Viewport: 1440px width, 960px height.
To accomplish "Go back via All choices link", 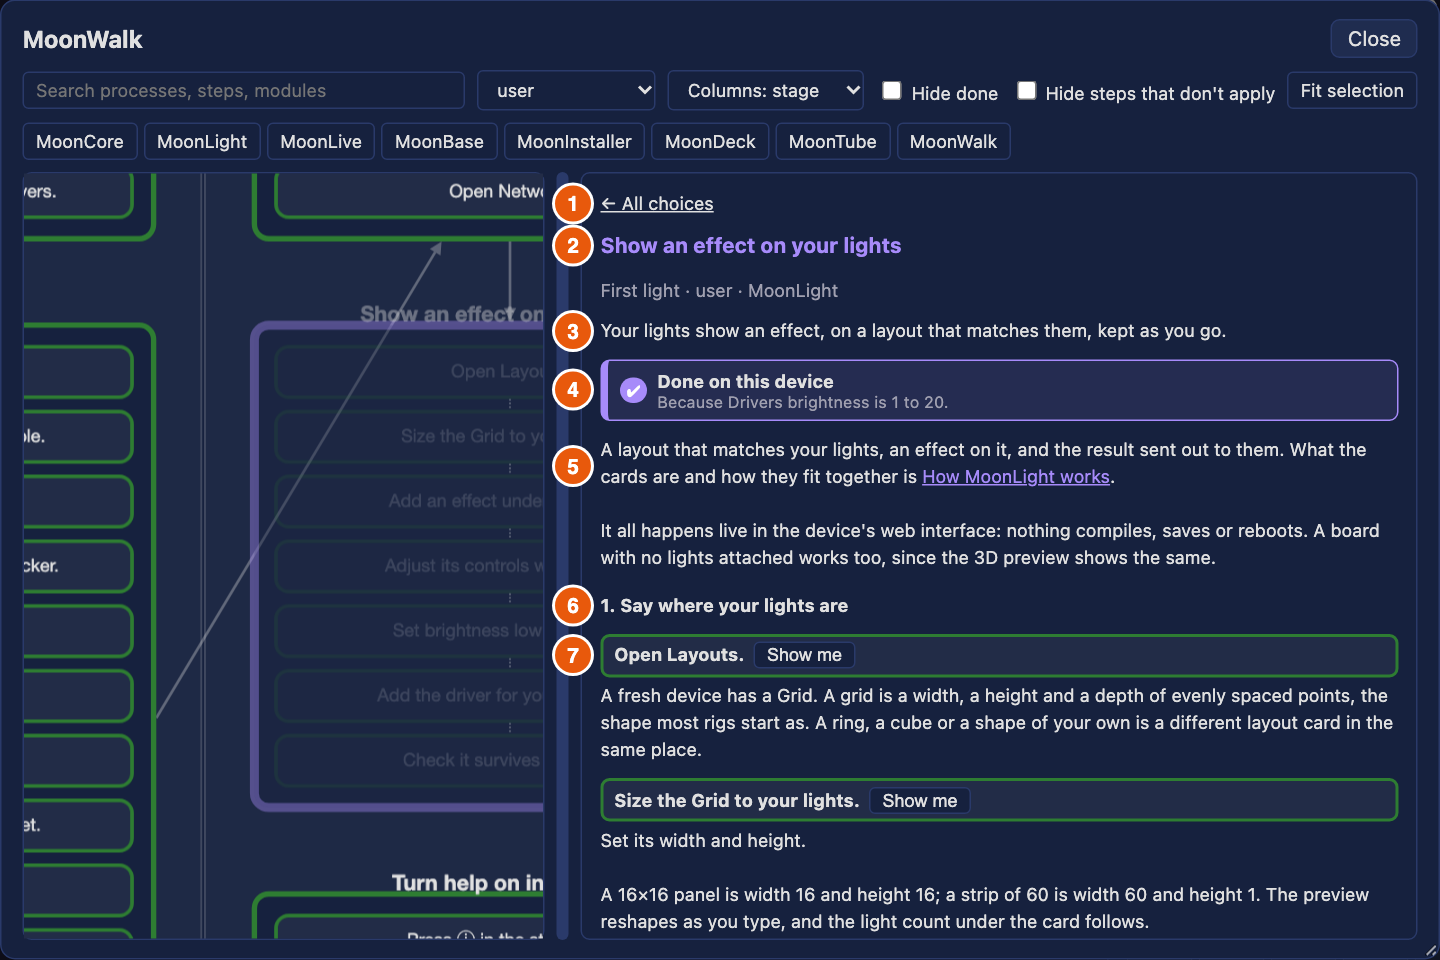I will pos(657,204).
